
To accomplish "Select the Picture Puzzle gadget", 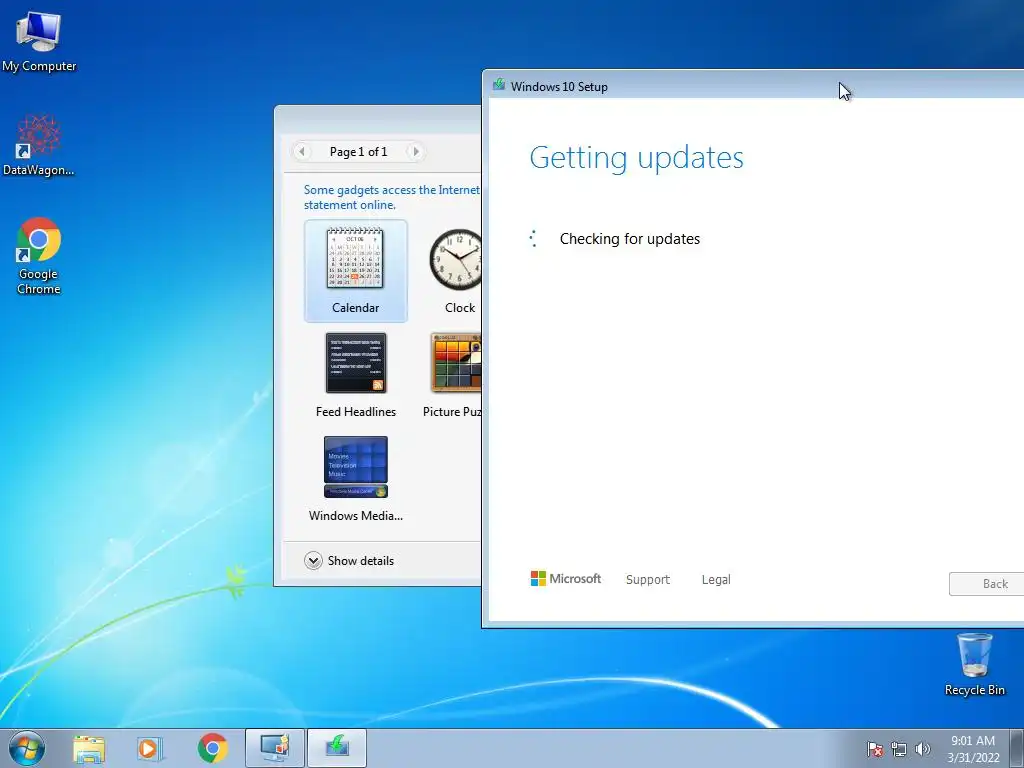I will pyautogui.click(x=452, y=376).
